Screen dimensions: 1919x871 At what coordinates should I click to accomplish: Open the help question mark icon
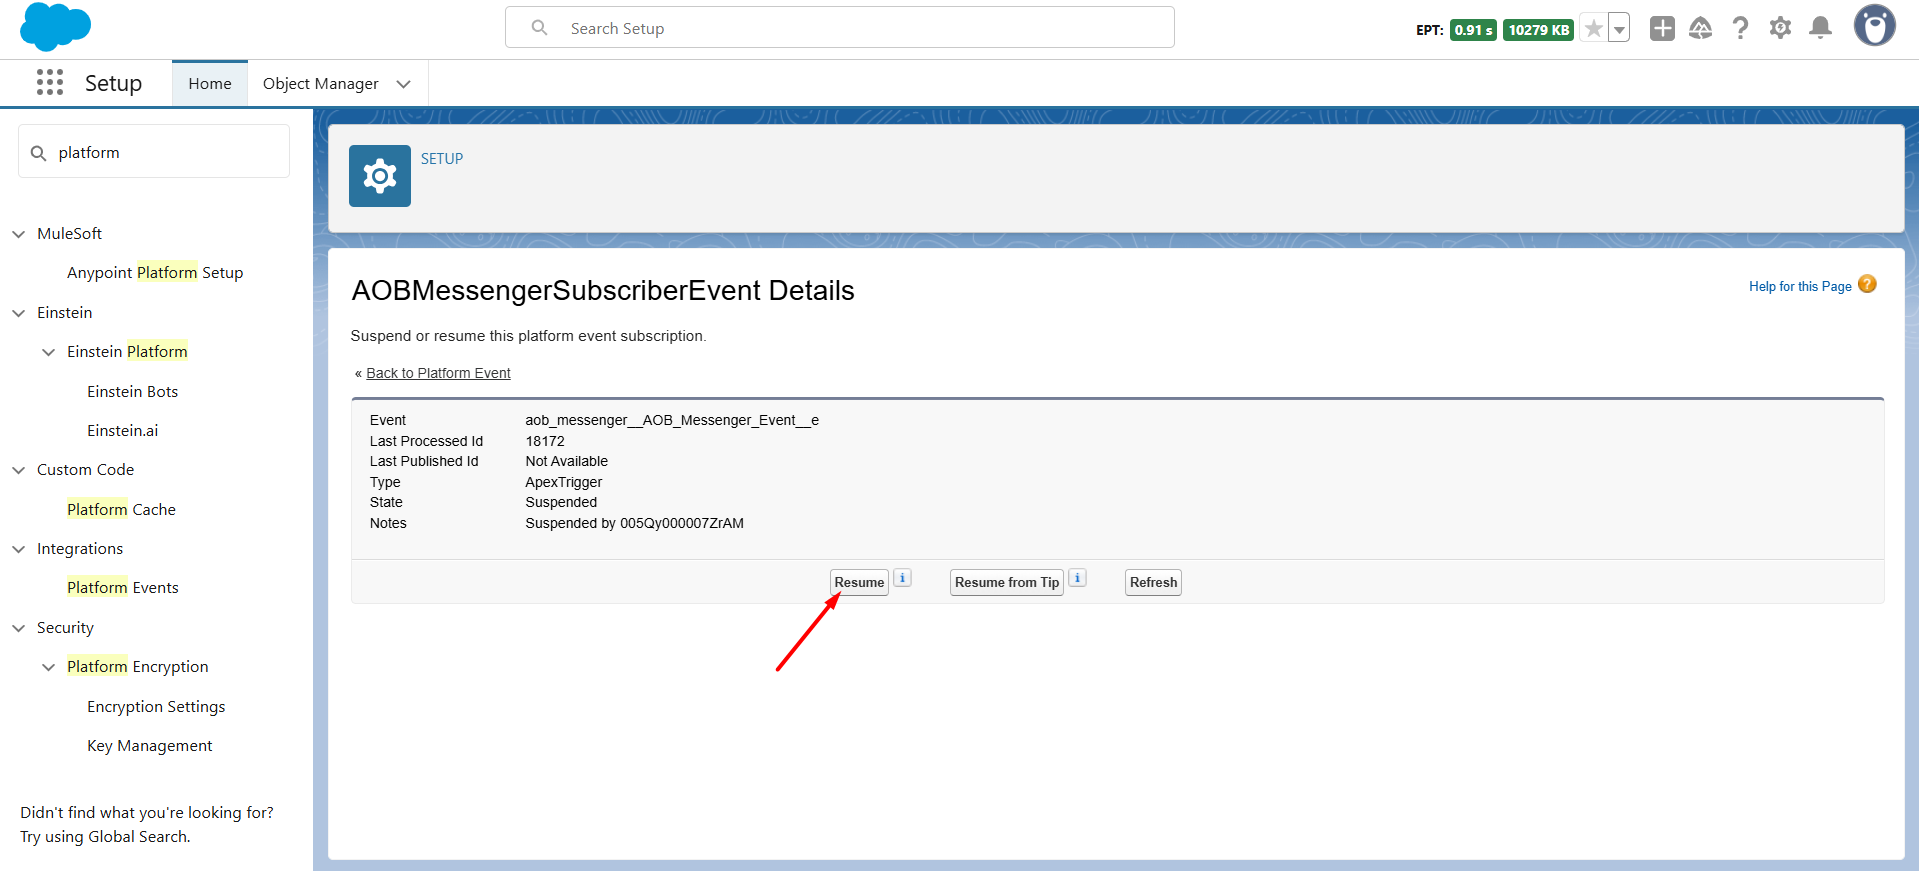point(1741,28)
